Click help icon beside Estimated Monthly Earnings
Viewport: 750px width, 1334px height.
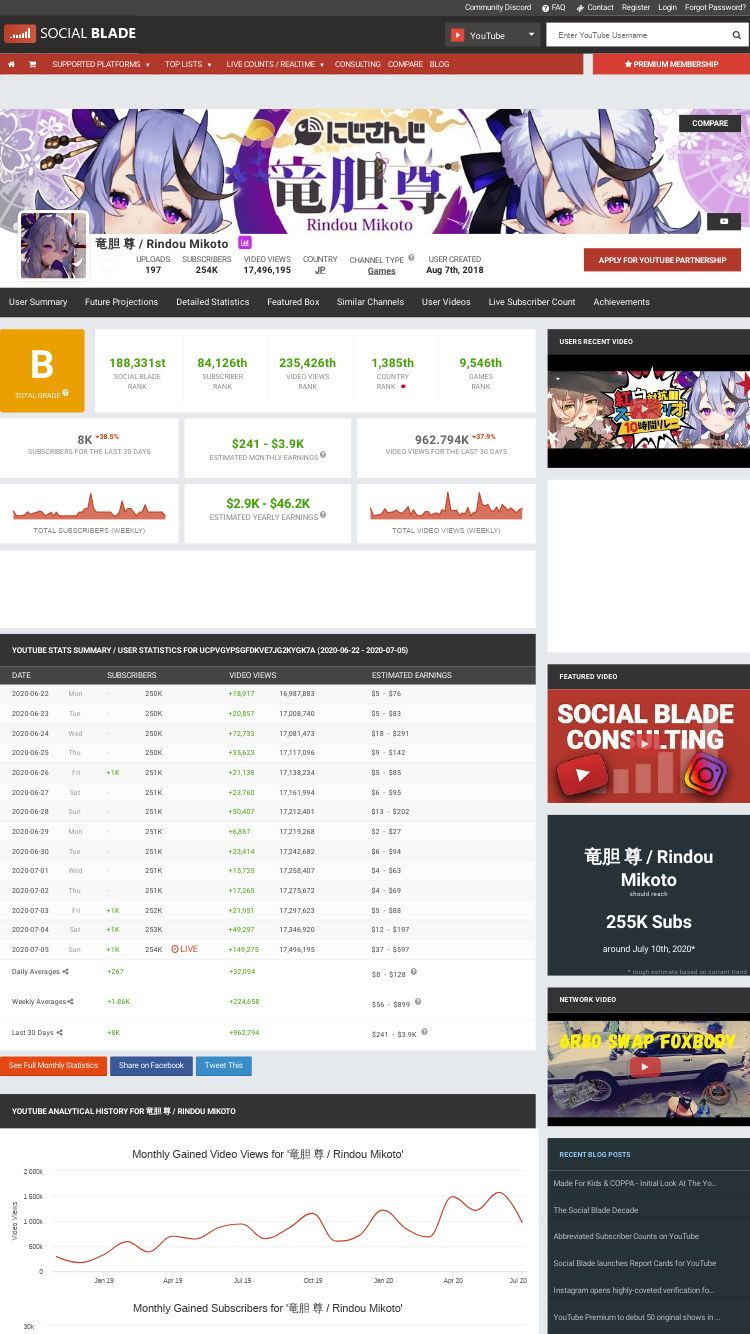point(323,455)
